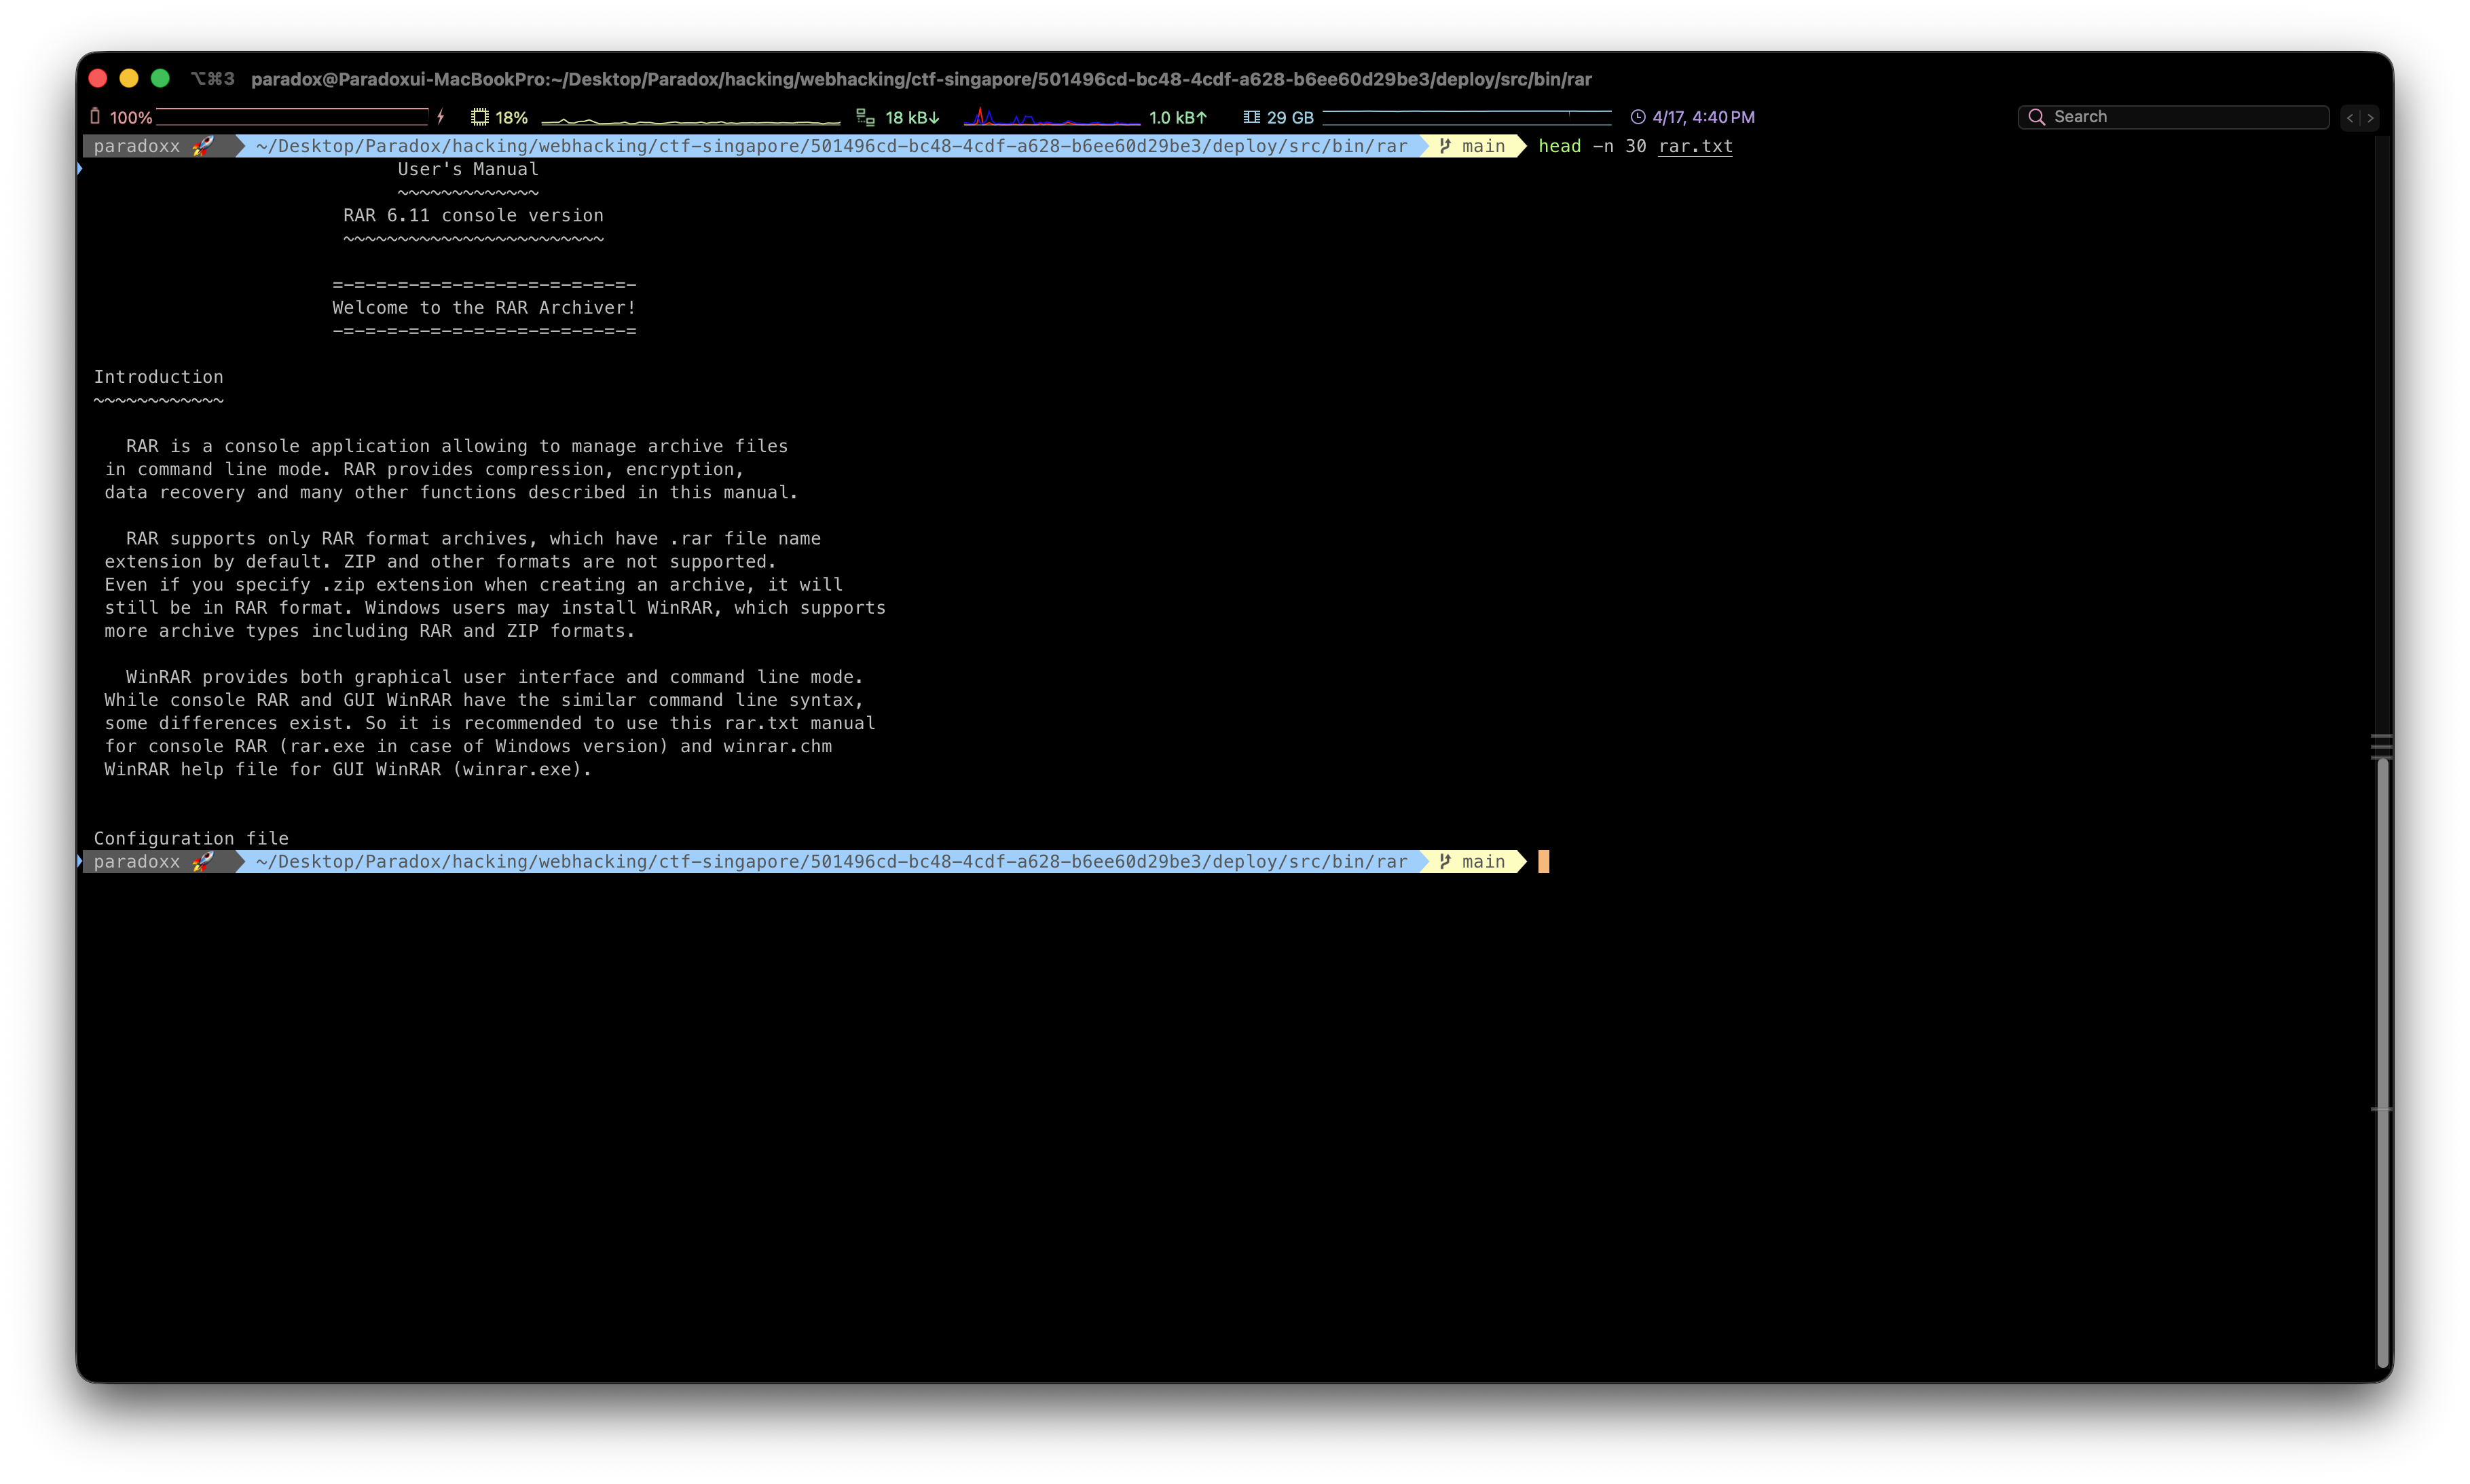Click the charging lightning bolt icon
This screenshot has height=1484, width=2470.
[440, 117]
